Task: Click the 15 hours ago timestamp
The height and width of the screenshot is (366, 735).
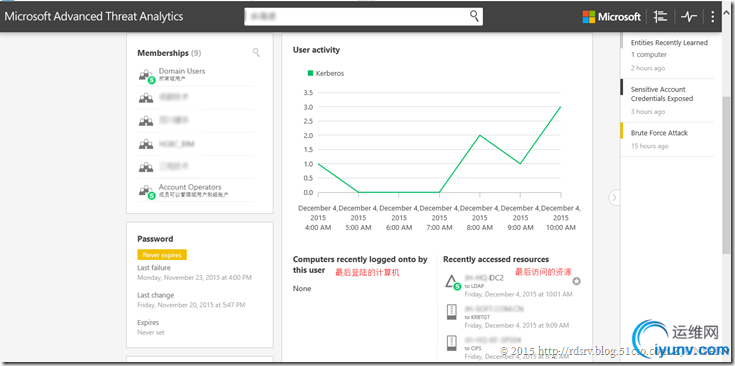Action: [650, 146]
